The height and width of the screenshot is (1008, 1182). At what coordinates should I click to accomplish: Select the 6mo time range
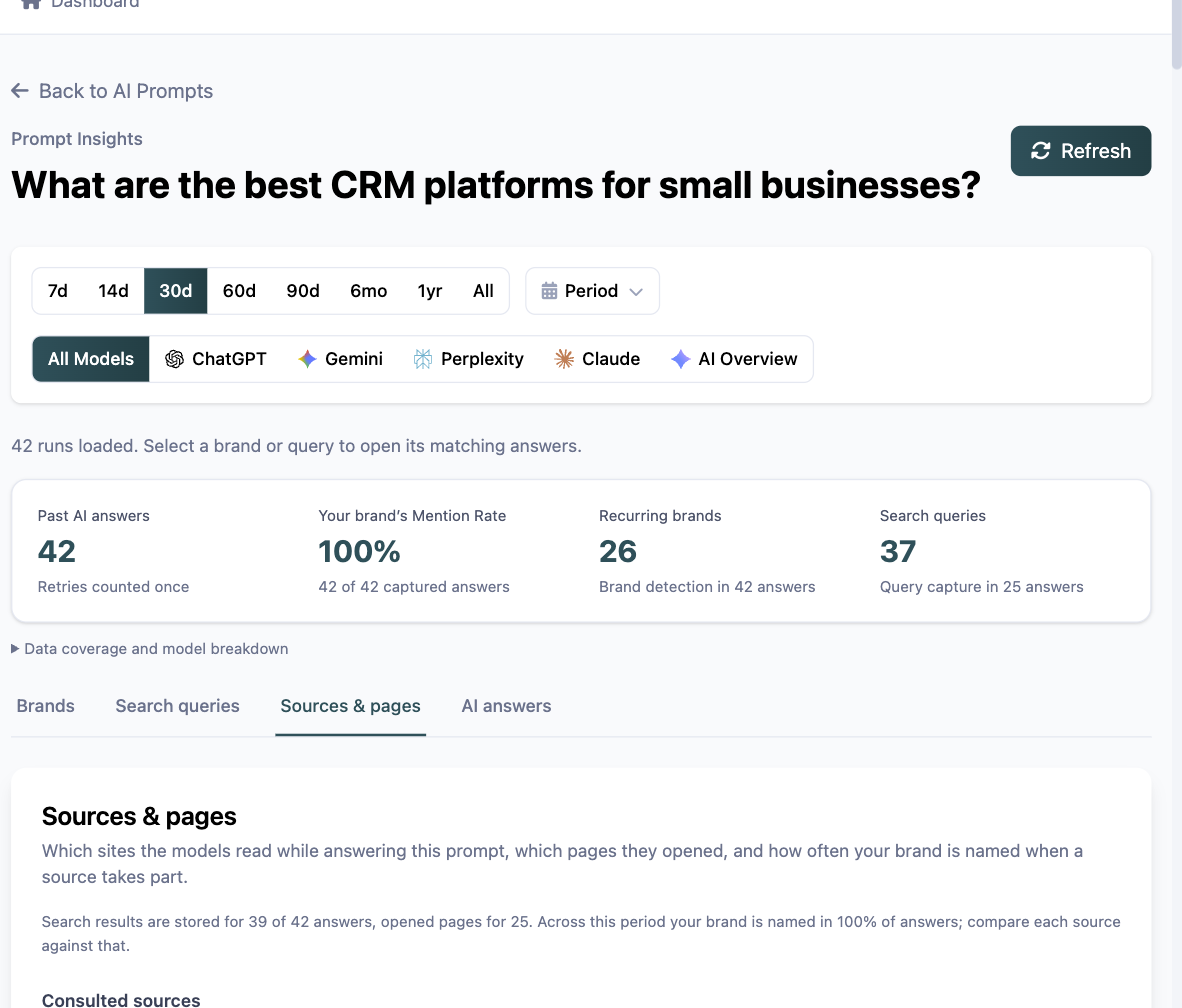click(x=369, y=291)
